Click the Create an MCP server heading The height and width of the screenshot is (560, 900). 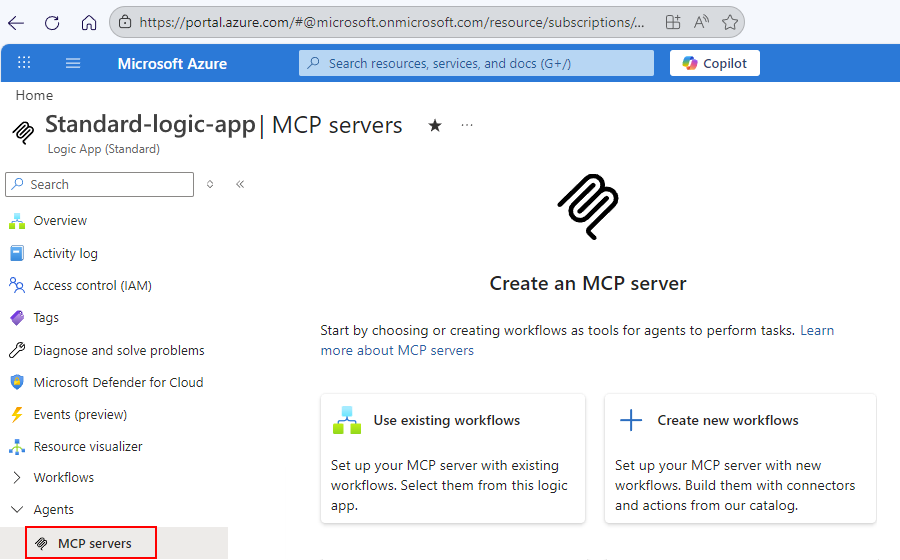(588, 283)
